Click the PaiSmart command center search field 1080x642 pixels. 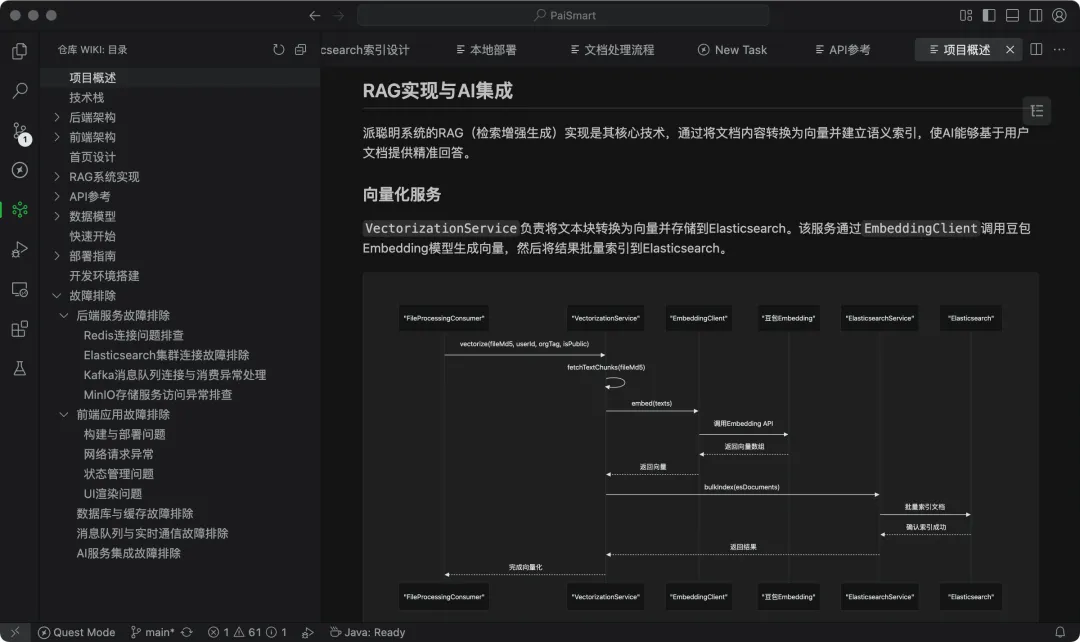(563, 15)
